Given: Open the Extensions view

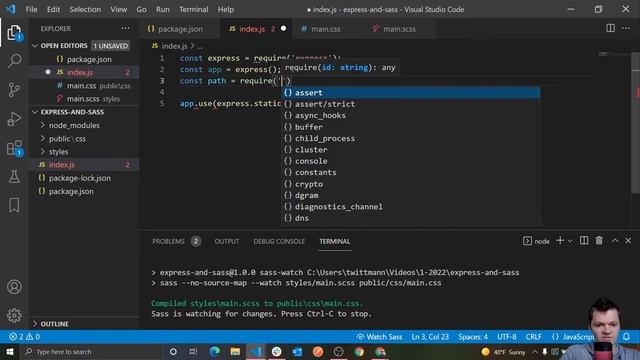Looking at the screenshot, I should coord(14,148).
